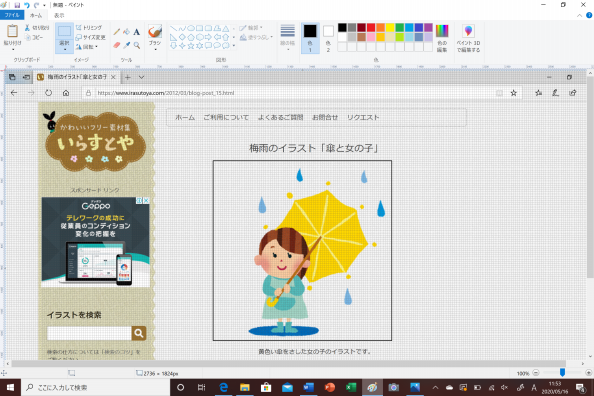Click the Crop (トリミング) icon
The width and height of the screenshot is (594, 396).
pos(78,28)
